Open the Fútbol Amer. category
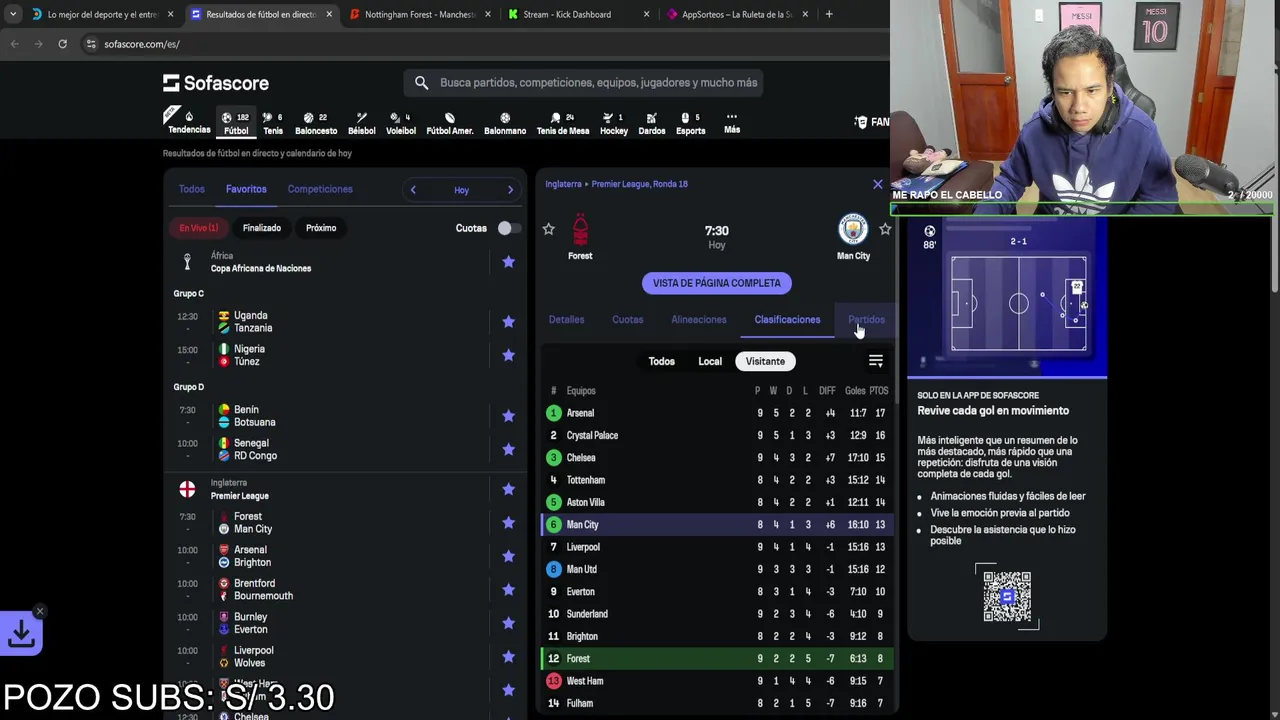The height and width of the screenshot is (720, 1280). click(450, 123)
